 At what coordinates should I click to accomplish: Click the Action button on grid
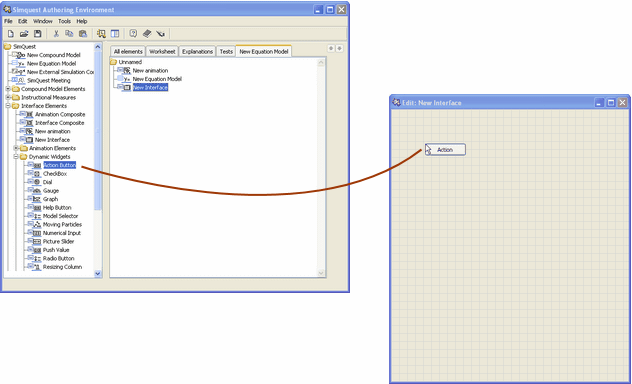point(445,149)
